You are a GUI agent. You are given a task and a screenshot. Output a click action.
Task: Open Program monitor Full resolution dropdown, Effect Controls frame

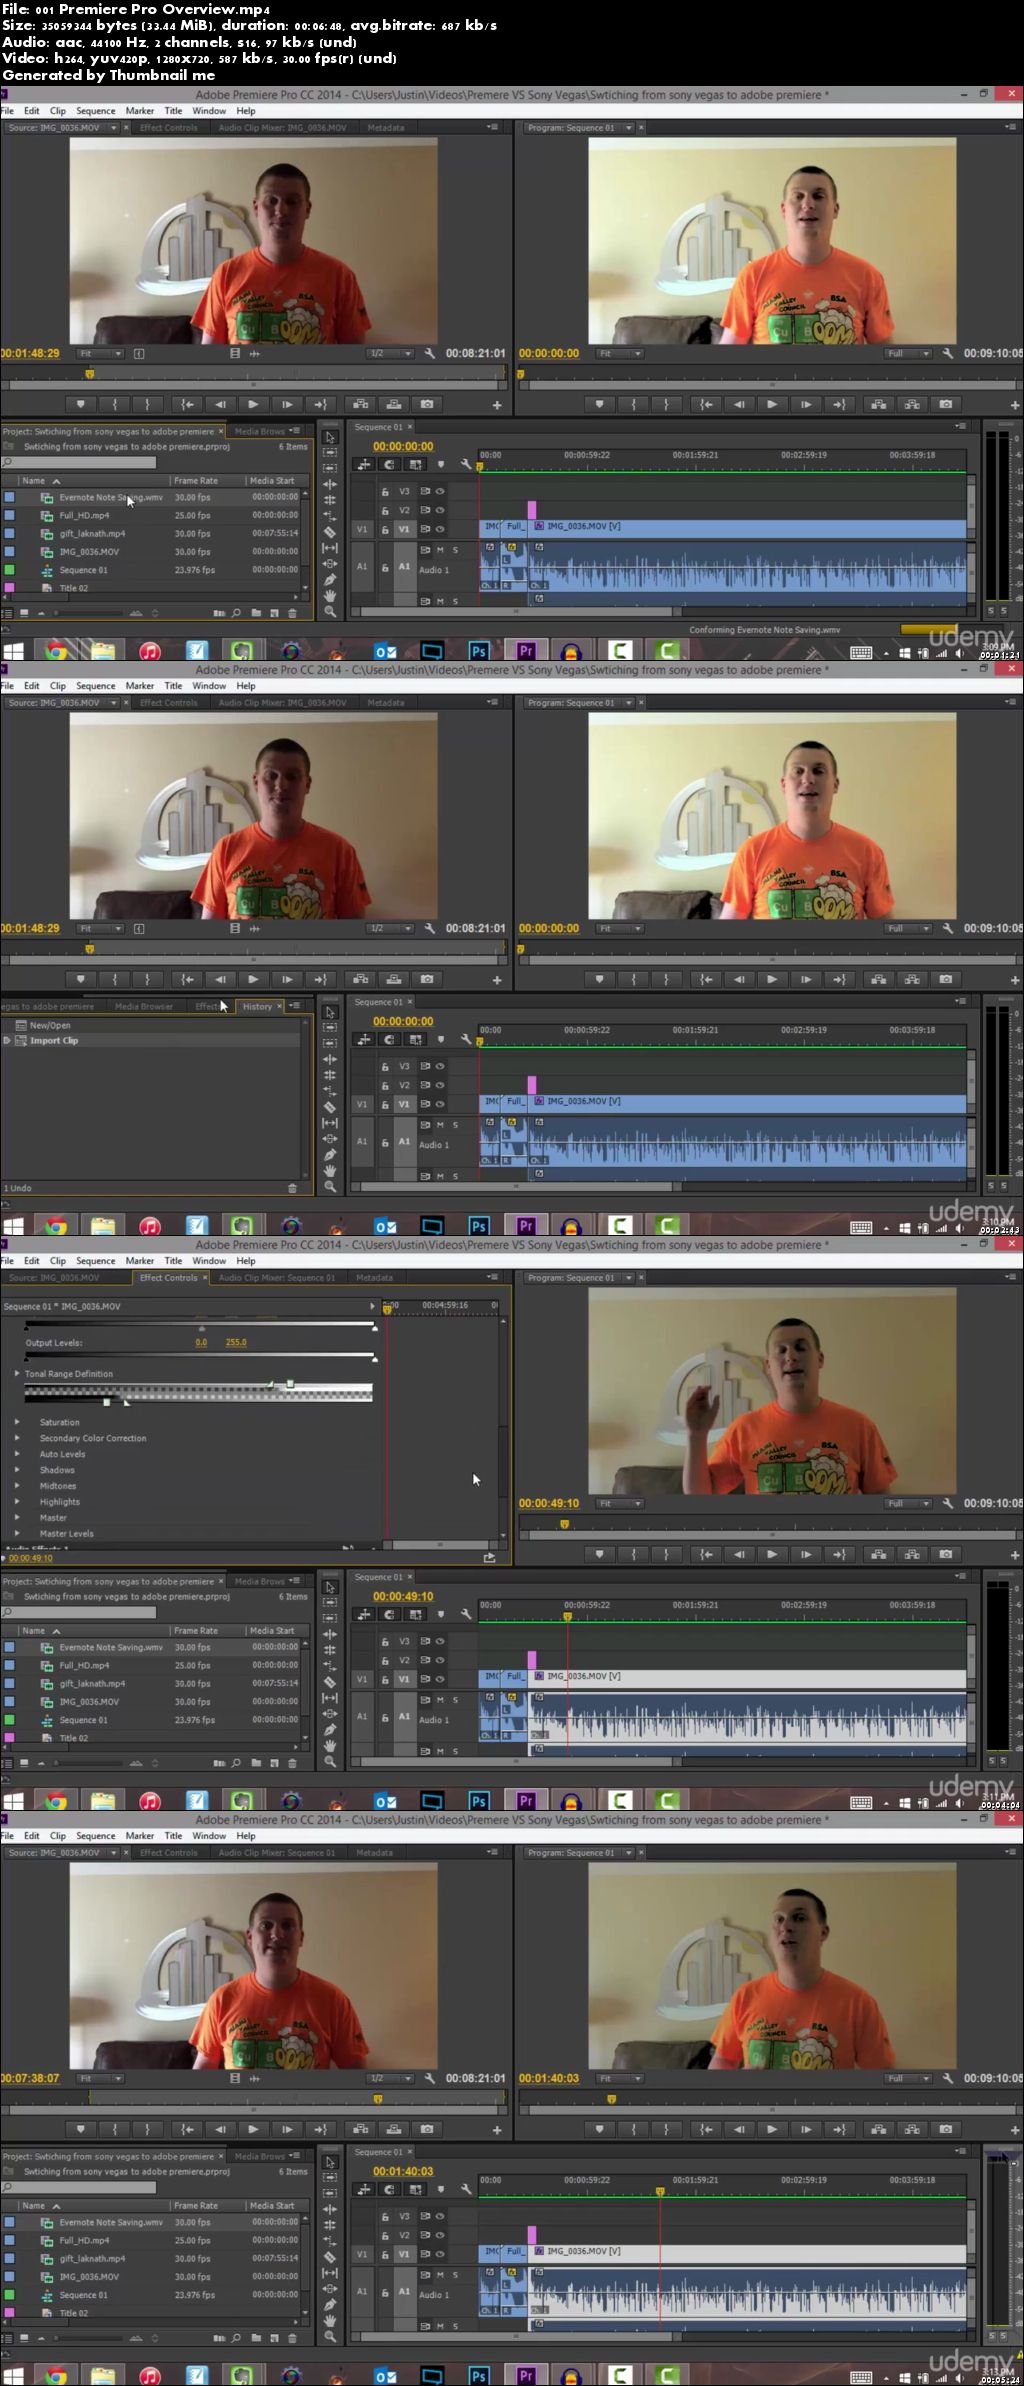click(908, 1503)
